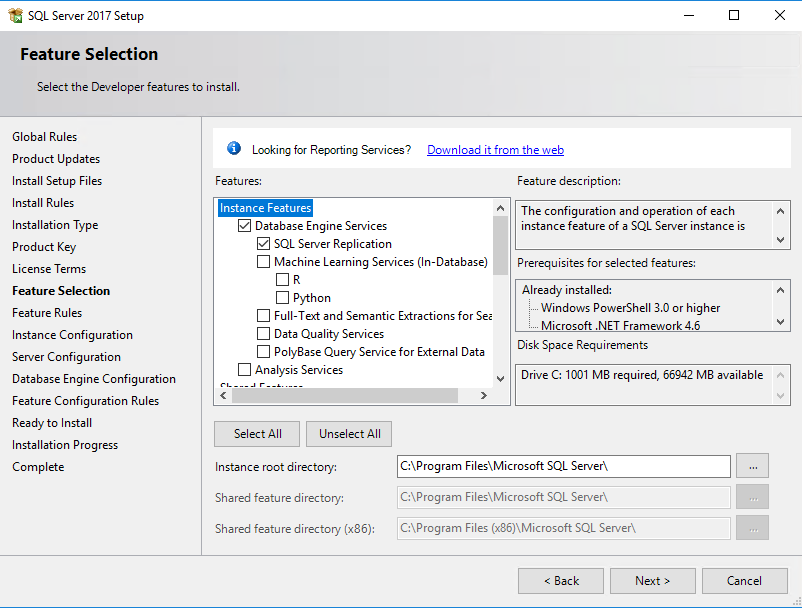Select the Instance Features tree root
This screenshot has height=608, width=802.
point(264,207)
